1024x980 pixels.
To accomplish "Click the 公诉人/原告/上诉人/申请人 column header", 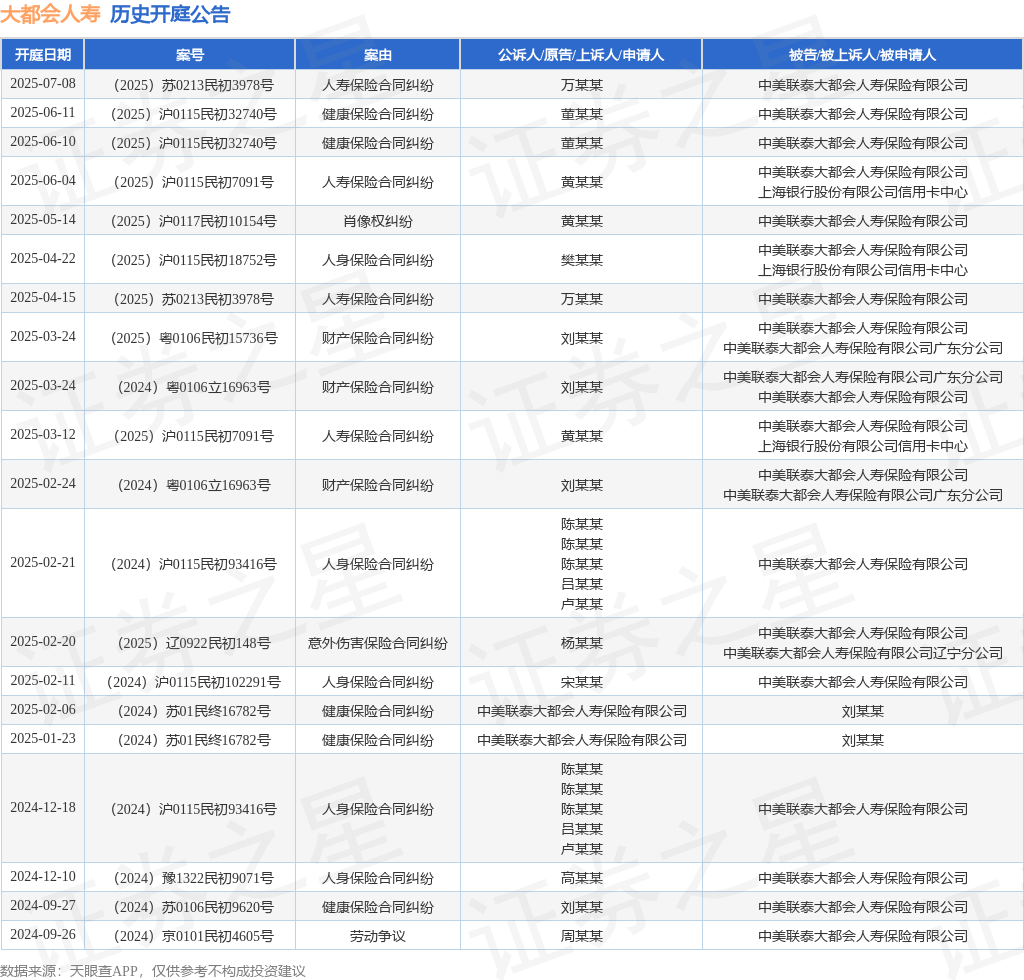I will click(x=581, y=55).
